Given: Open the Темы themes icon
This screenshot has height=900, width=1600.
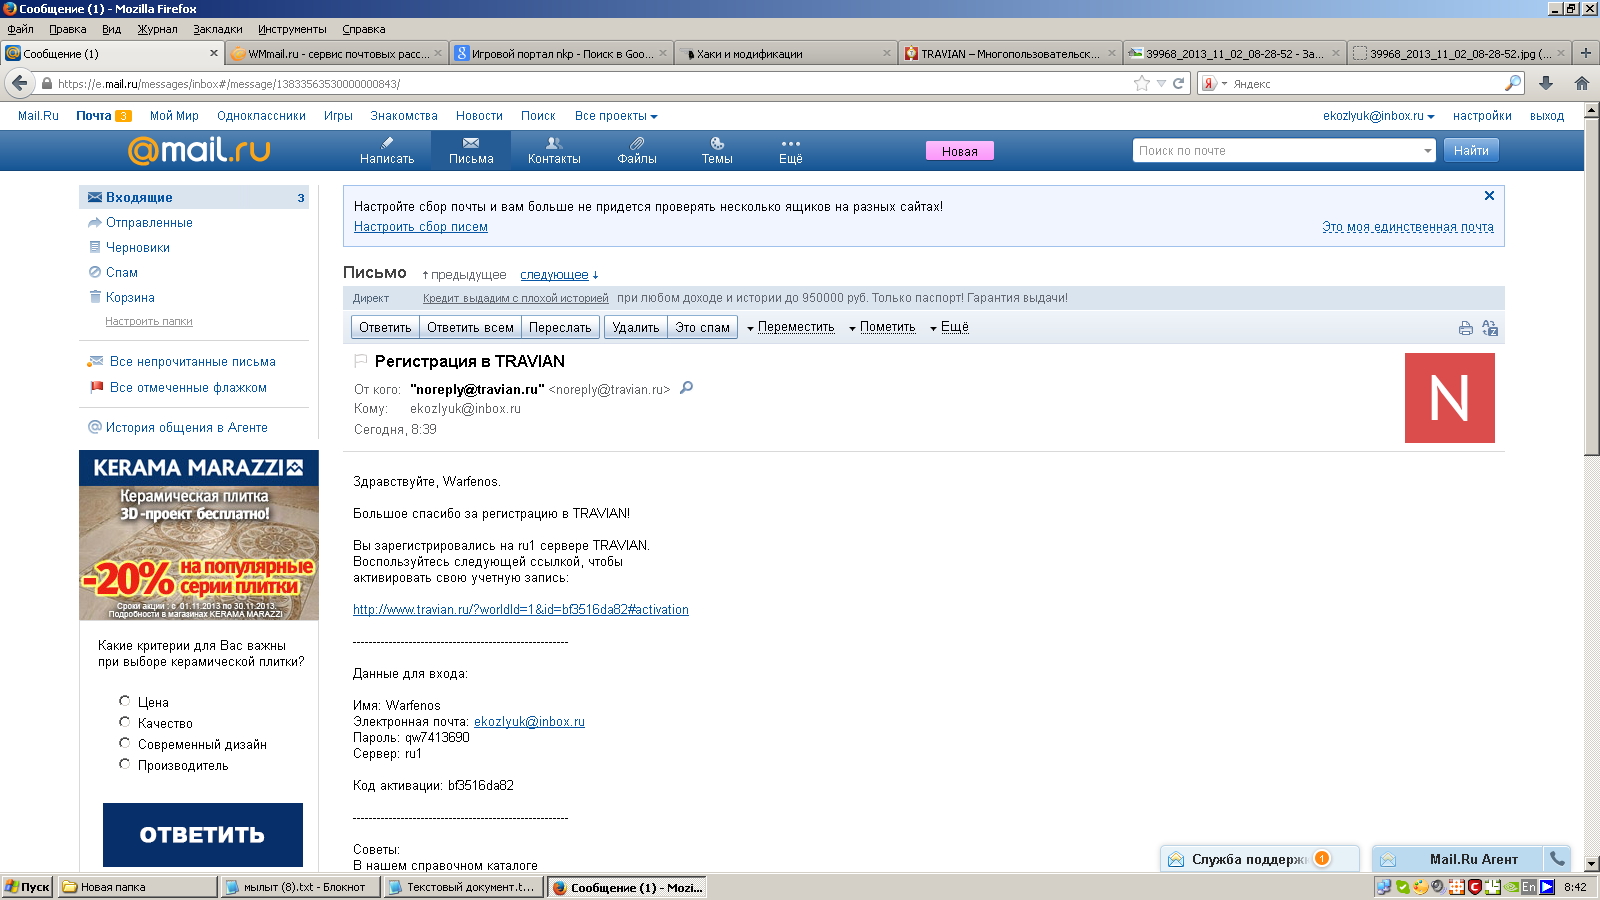Looking at the screenshot, I should 717,150.
